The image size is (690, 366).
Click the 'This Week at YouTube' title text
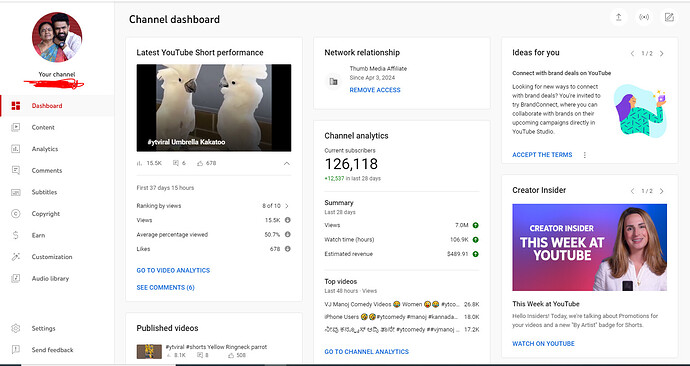click(x=546, y=304)
